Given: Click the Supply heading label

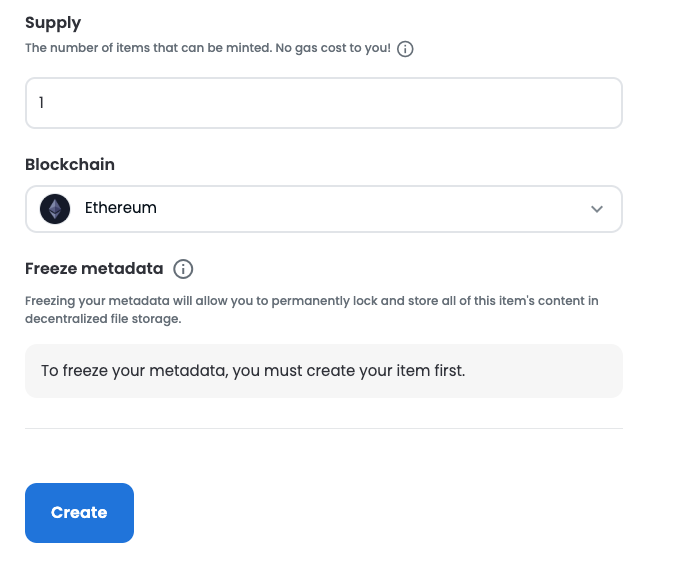Looking at the screenshot, I should (x=53, y=22).
